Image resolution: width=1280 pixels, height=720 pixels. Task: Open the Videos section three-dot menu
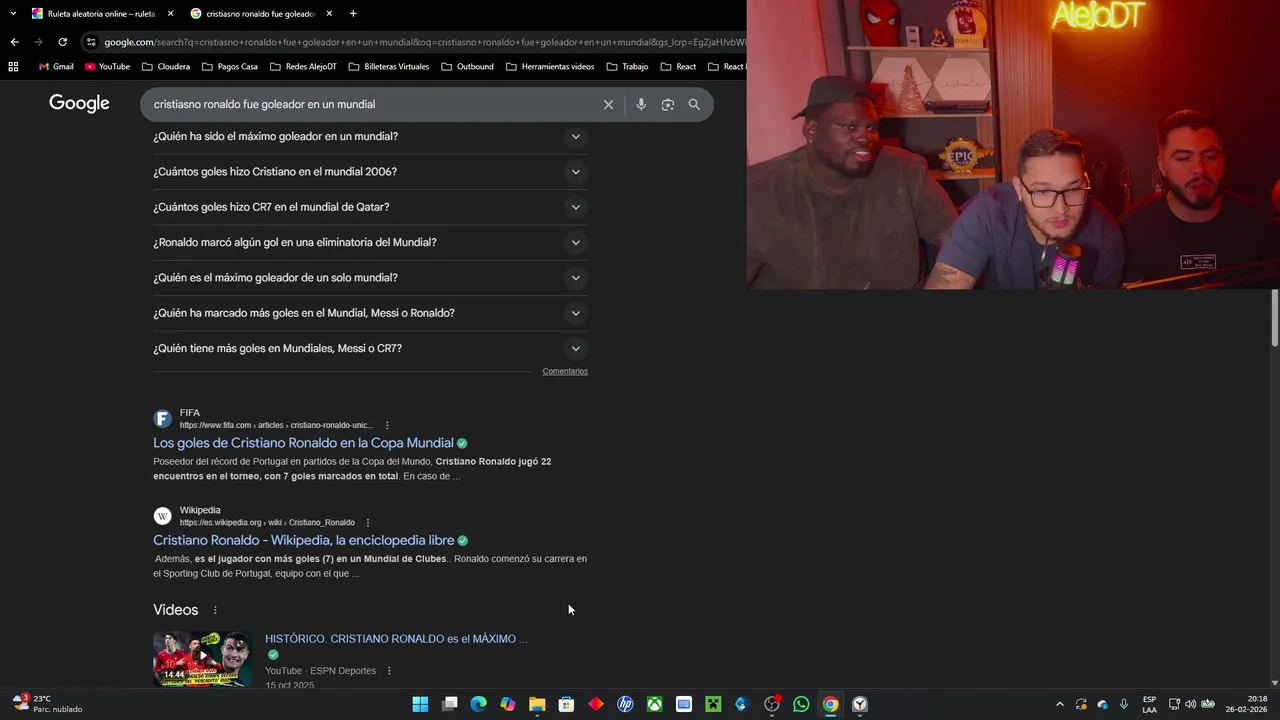214,610
